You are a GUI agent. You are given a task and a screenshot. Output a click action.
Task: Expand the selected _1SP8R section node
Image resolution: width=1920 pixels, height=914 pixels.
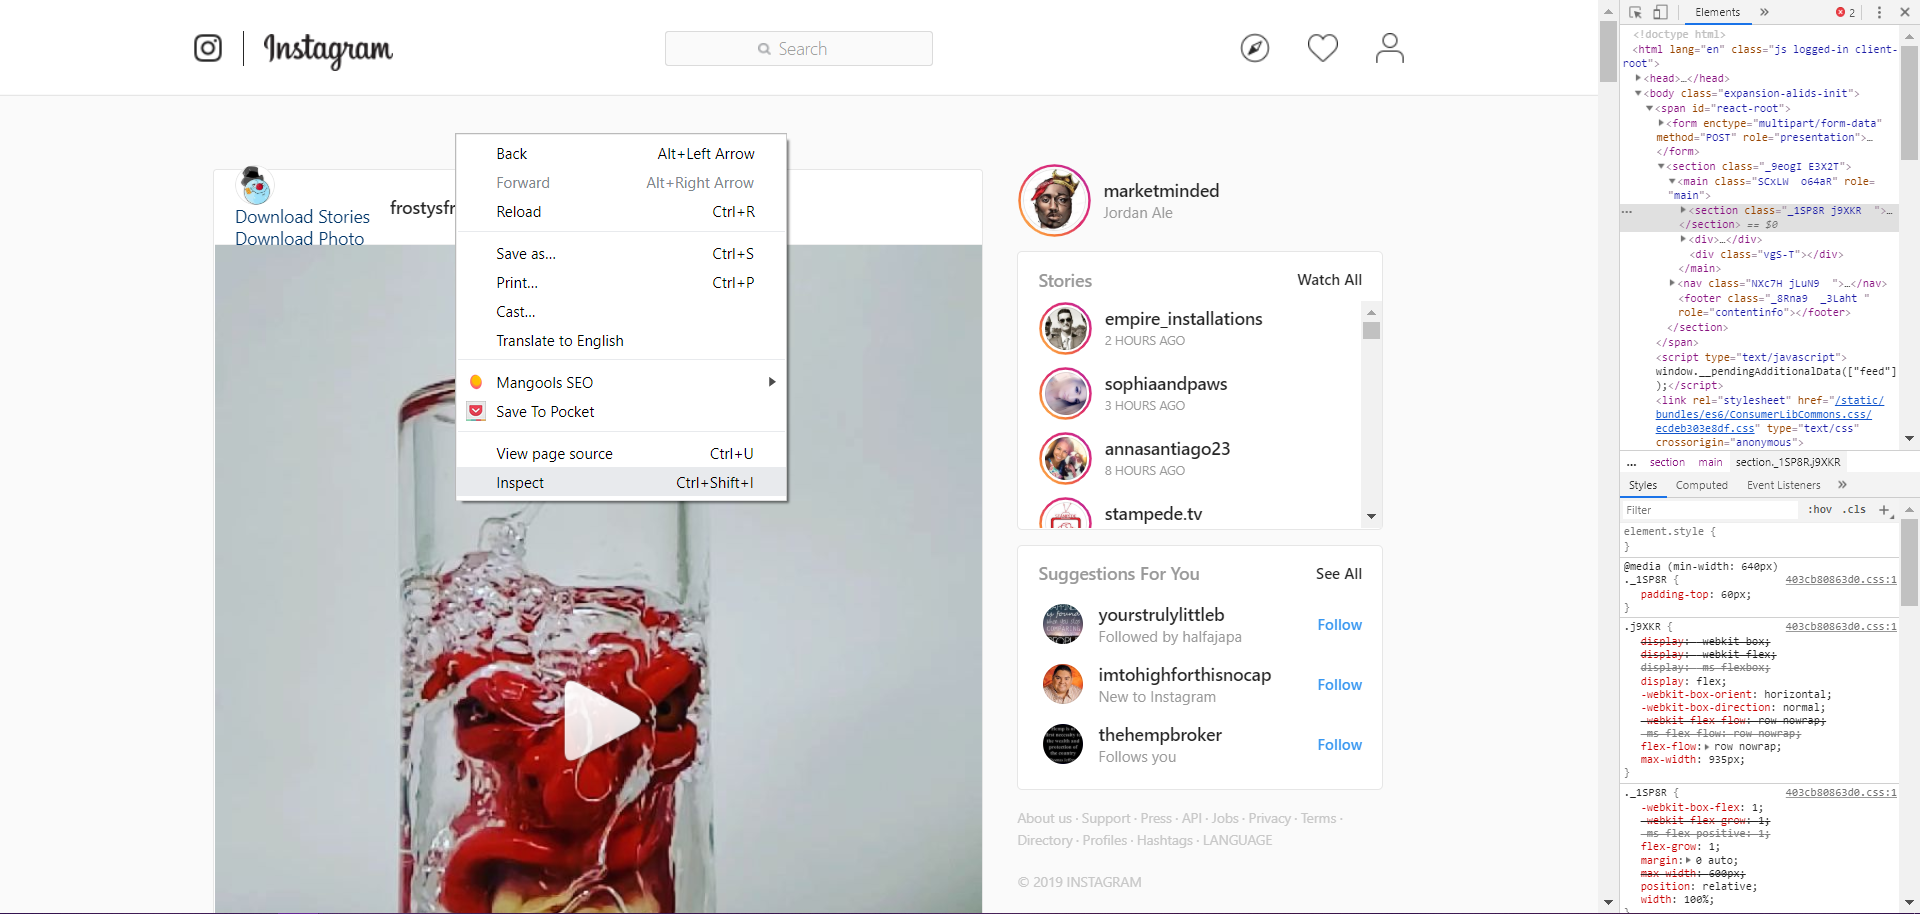(1683, 210)
